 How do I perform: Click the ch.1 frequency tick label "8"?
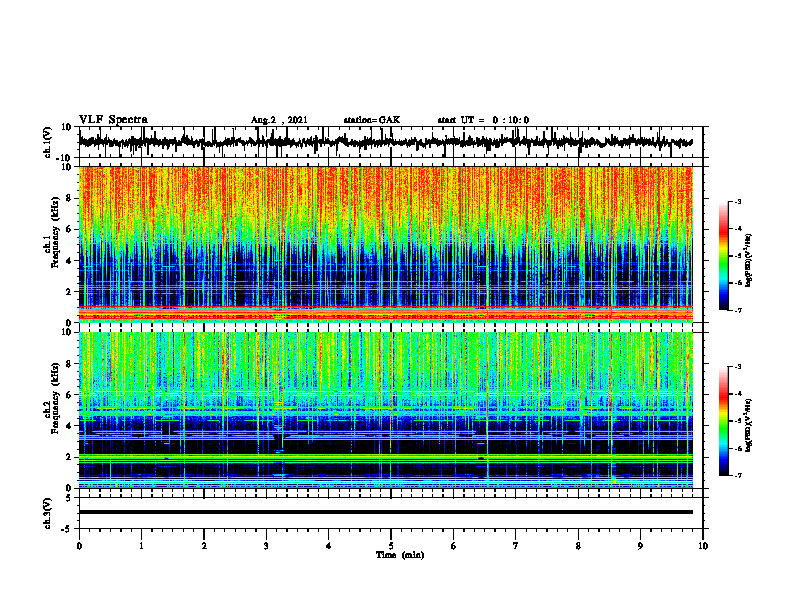pos(69,198)
